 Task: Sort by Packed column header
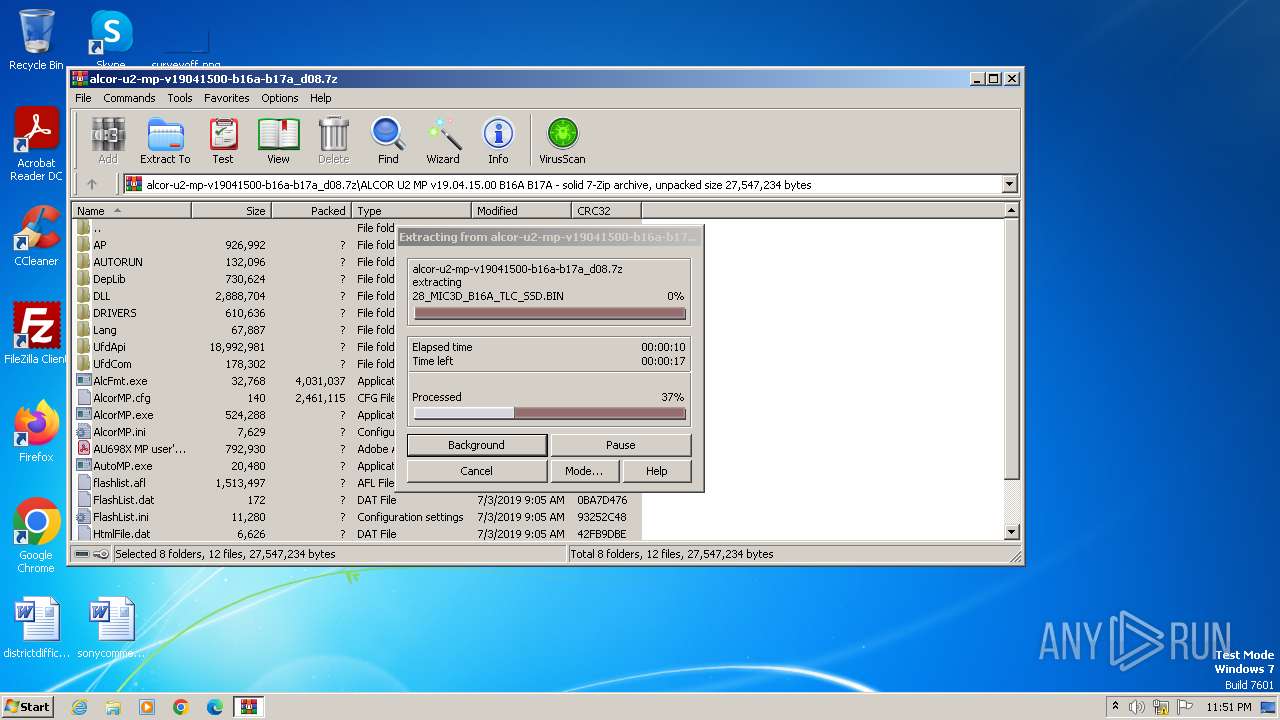(312, 211)
